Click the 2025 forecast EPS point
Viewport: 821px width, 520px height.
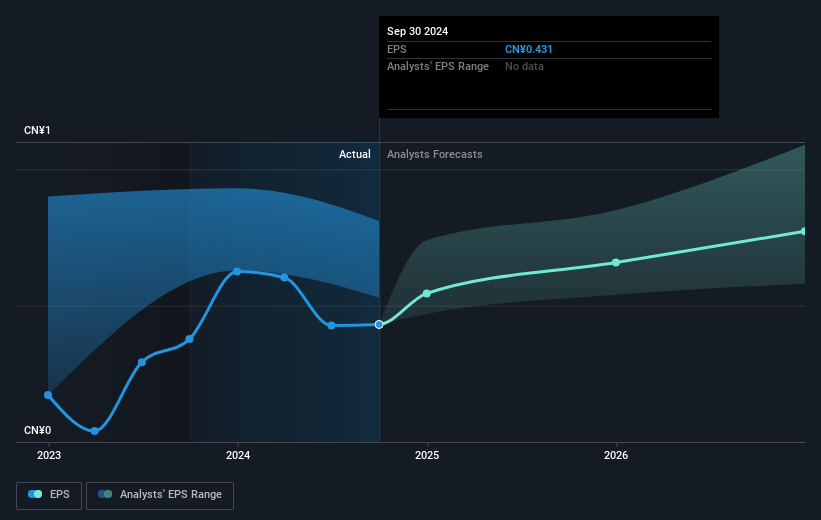(x=427, y=293)
